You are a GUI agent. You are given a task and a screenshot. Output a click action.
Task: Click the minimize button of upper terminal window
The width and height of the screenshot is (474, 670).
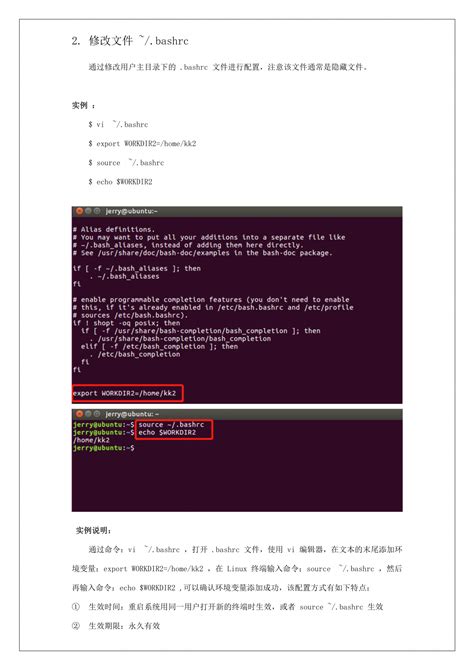(x=88, y=211)
